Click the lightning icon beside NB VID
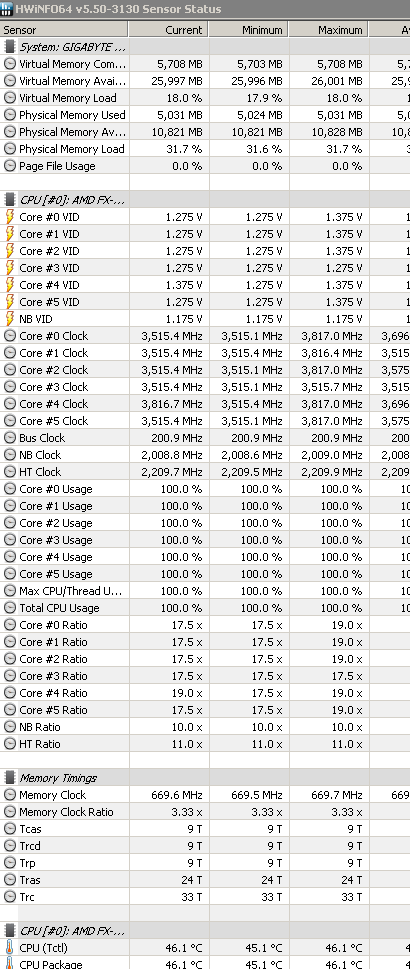Image resolution: width=410 pixels, height=969 pixels. click(9, 319)
